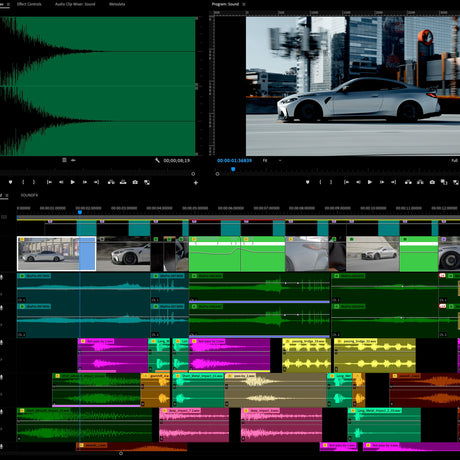Add marker in the Source monitor
This screenshot has height=460, width=460.
[x=10, y=182]
